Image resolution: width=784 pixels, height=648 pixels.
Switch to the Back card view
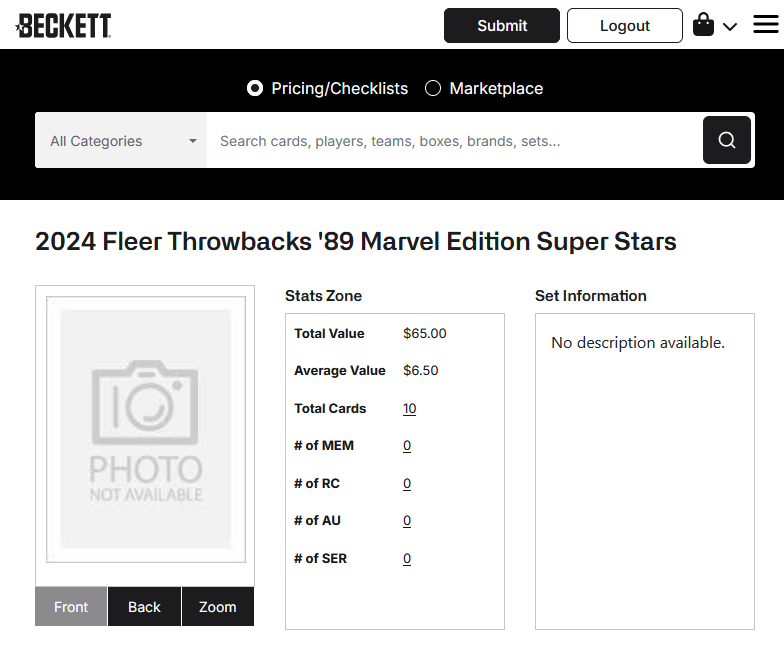(144, 606)
